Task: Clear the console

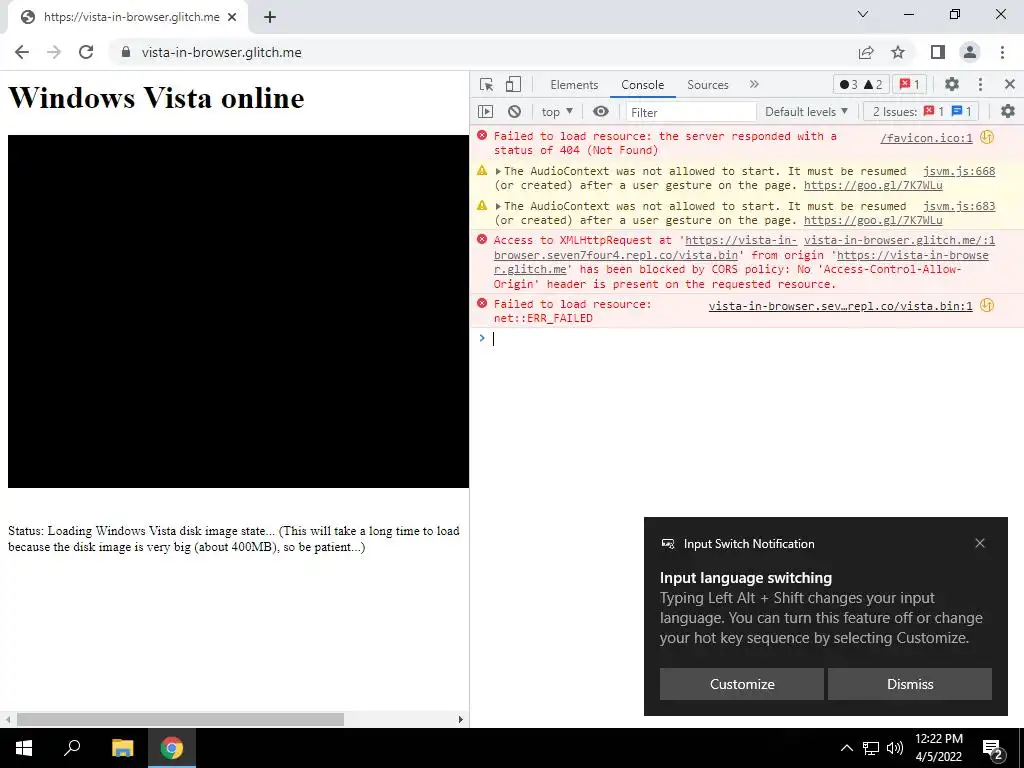Action: click(515, 112)
